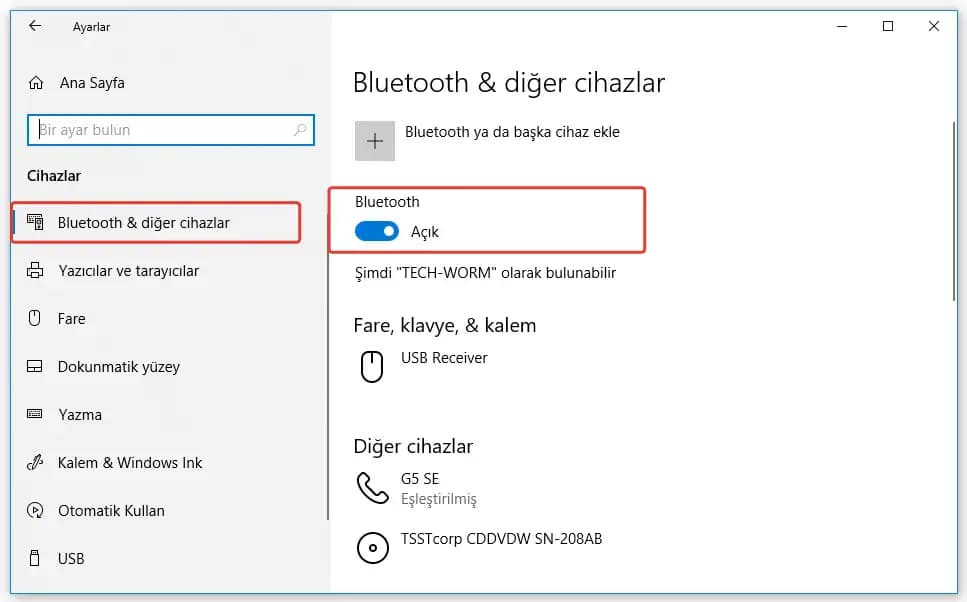Open USB settings via the USB icon

[x=34, y=558]
